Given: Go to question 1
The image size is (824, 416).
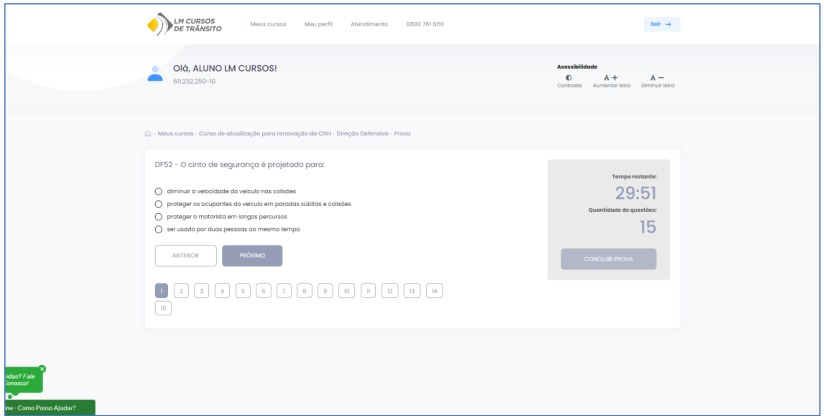Looking at the screenshot, I should click(x=161, y=290).
